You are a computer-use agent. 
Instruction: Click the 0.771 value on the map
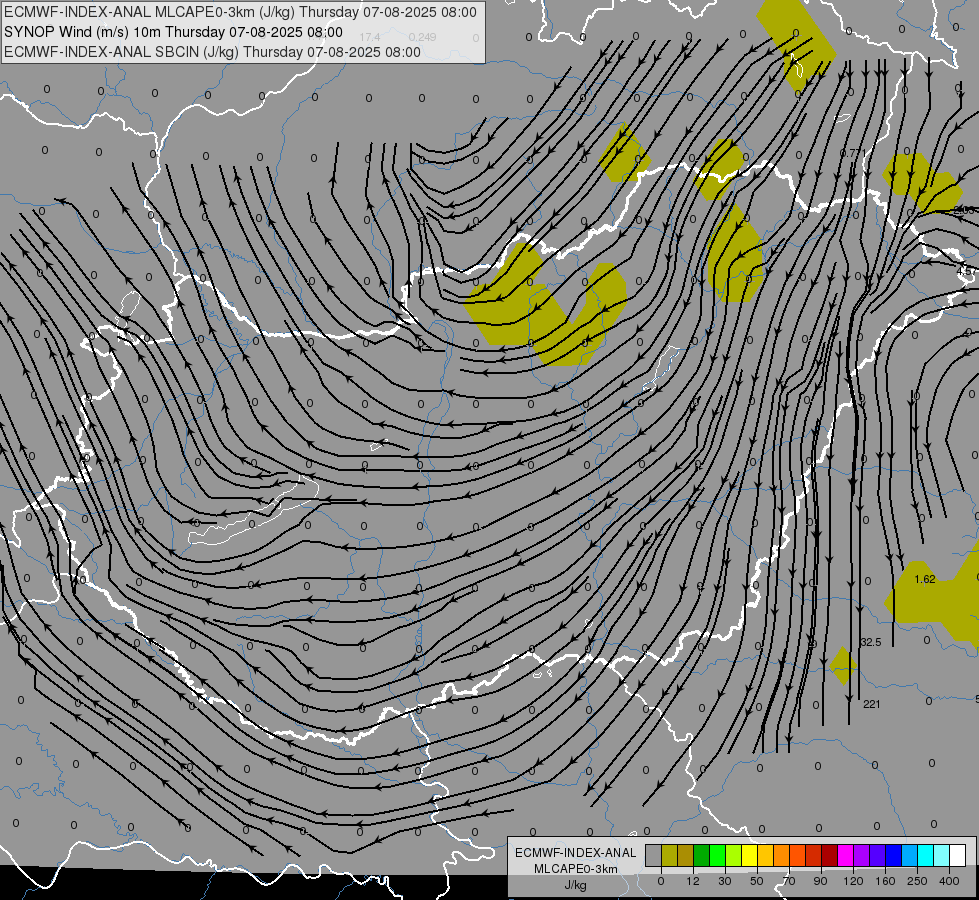pyautogui.click(x=853, y=153)
